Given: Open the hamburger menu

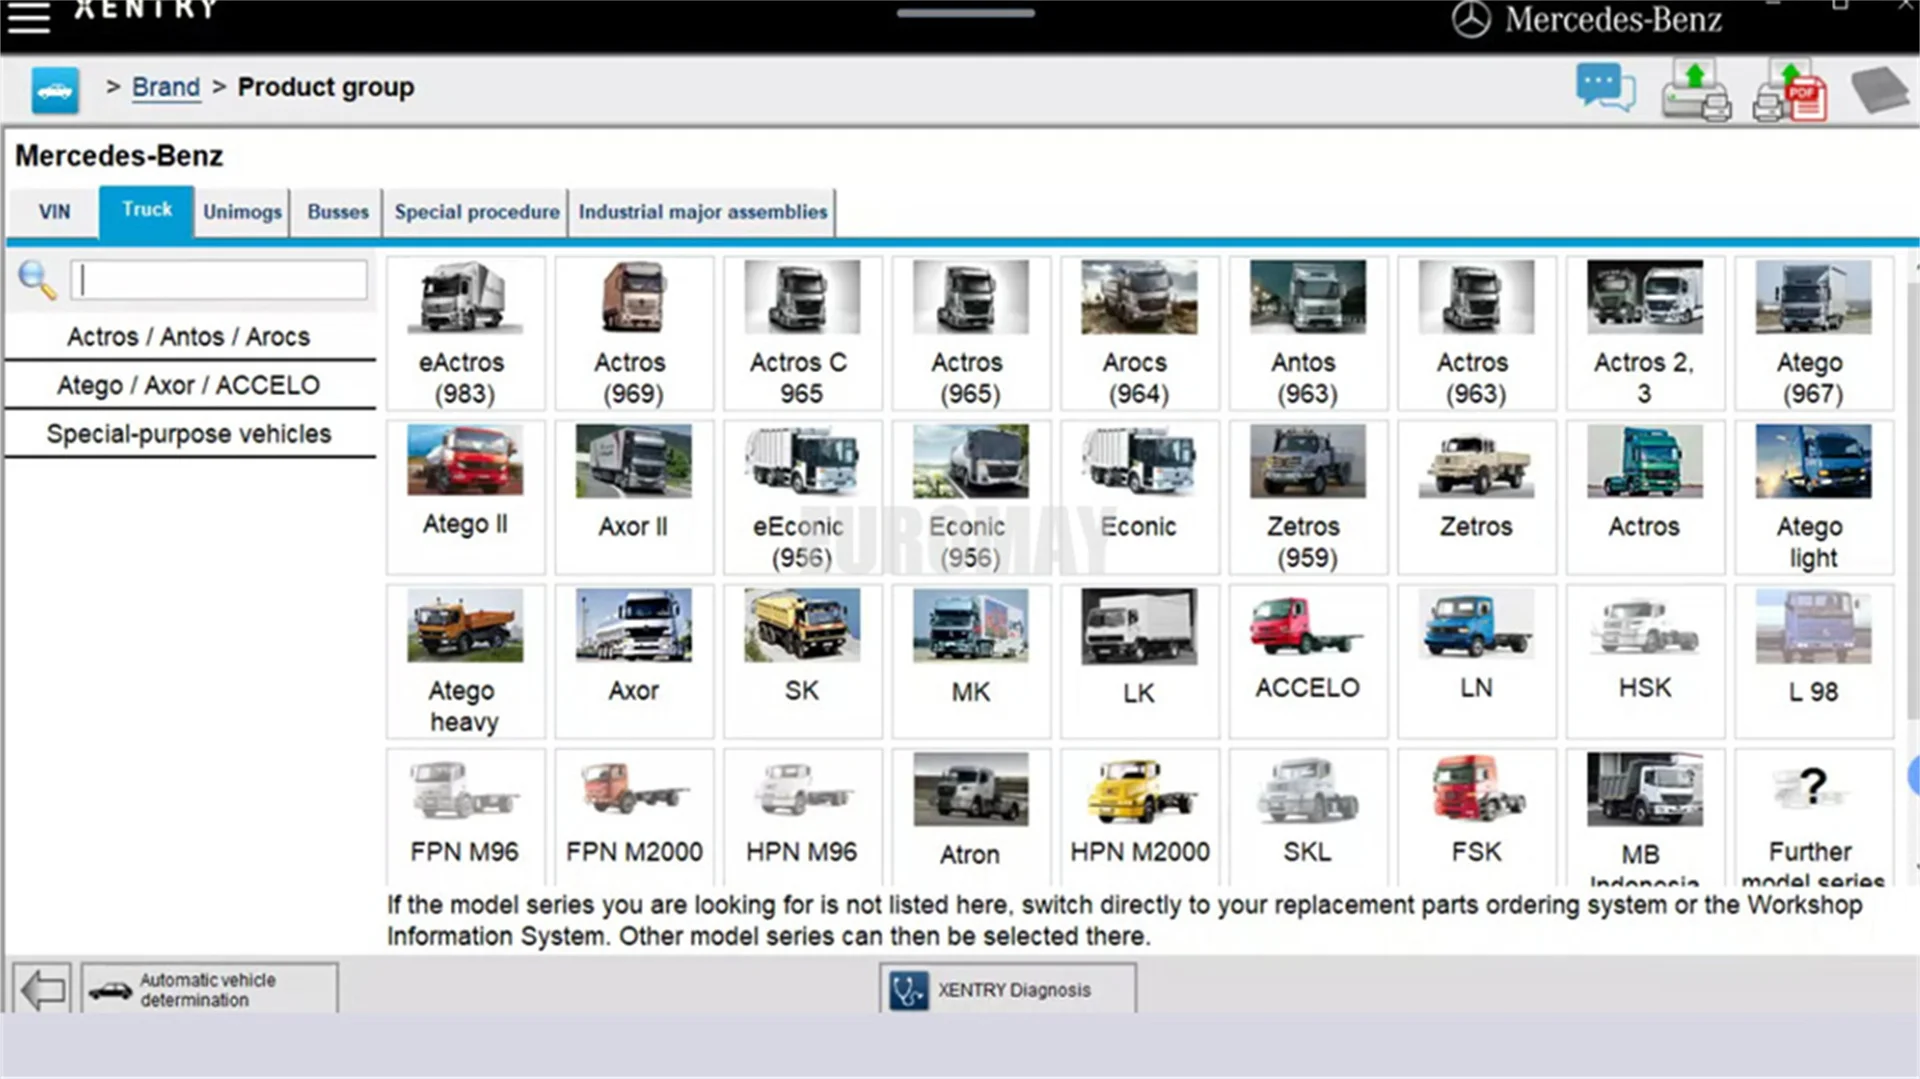Looking at the screenshot, I should (x=29, y=17).
